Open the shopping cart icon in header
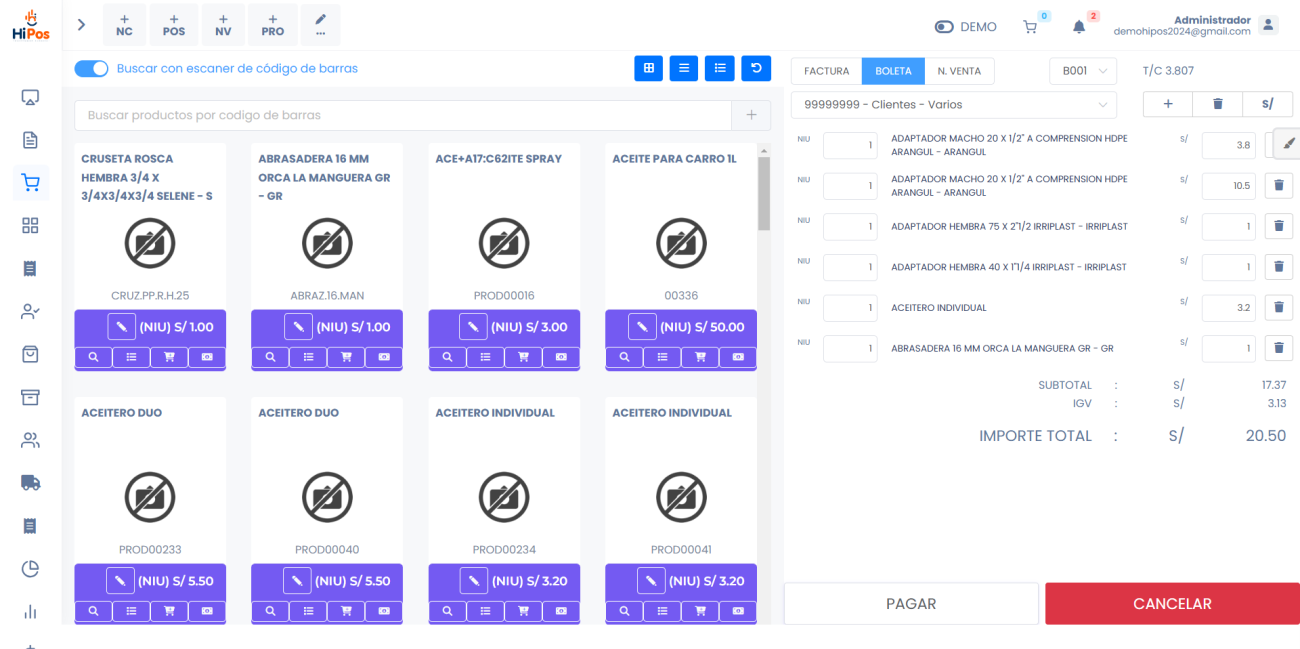Viewport: 1300px width, 649px height. click(1030, 27)
